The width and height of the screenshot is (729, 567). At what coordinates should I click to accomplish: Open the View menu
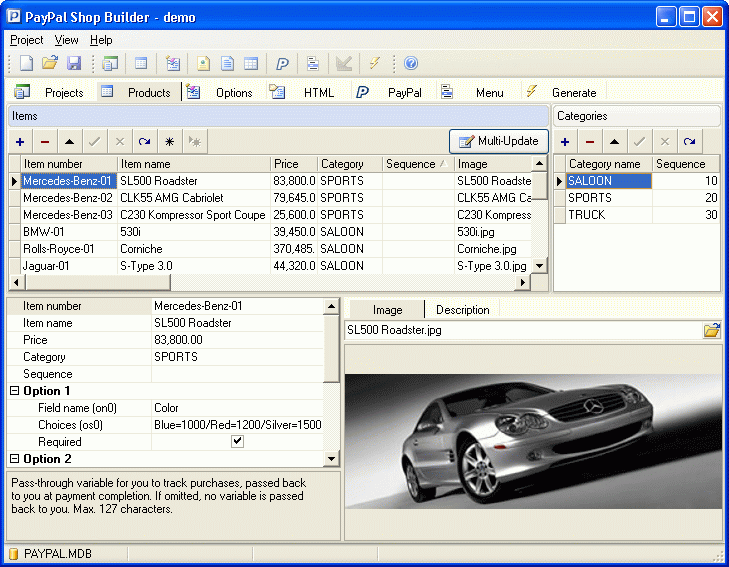pos(66,40)
